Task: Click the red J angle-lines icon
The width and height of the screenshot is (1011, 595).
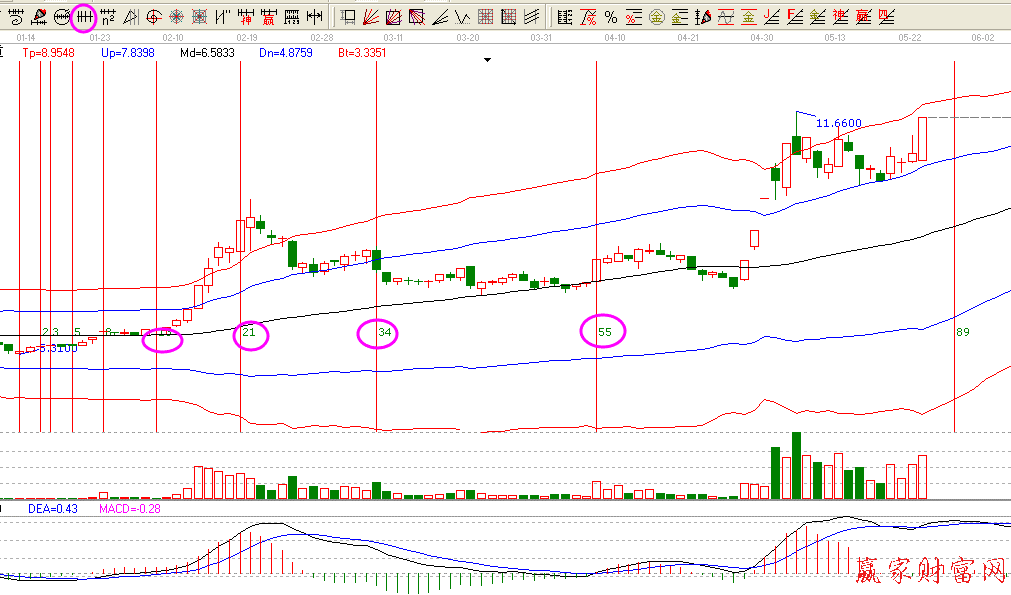Action: (771, 16)
